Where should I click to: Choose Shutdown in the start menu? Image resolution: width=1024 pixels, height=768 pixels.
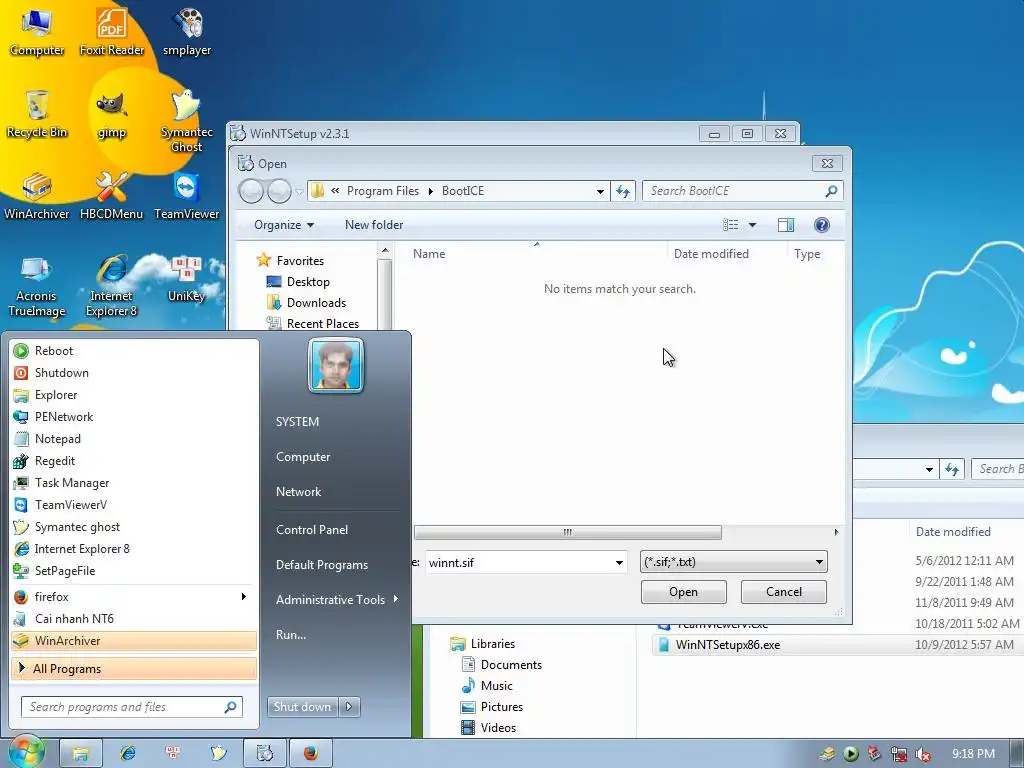(x=134, y=373)
